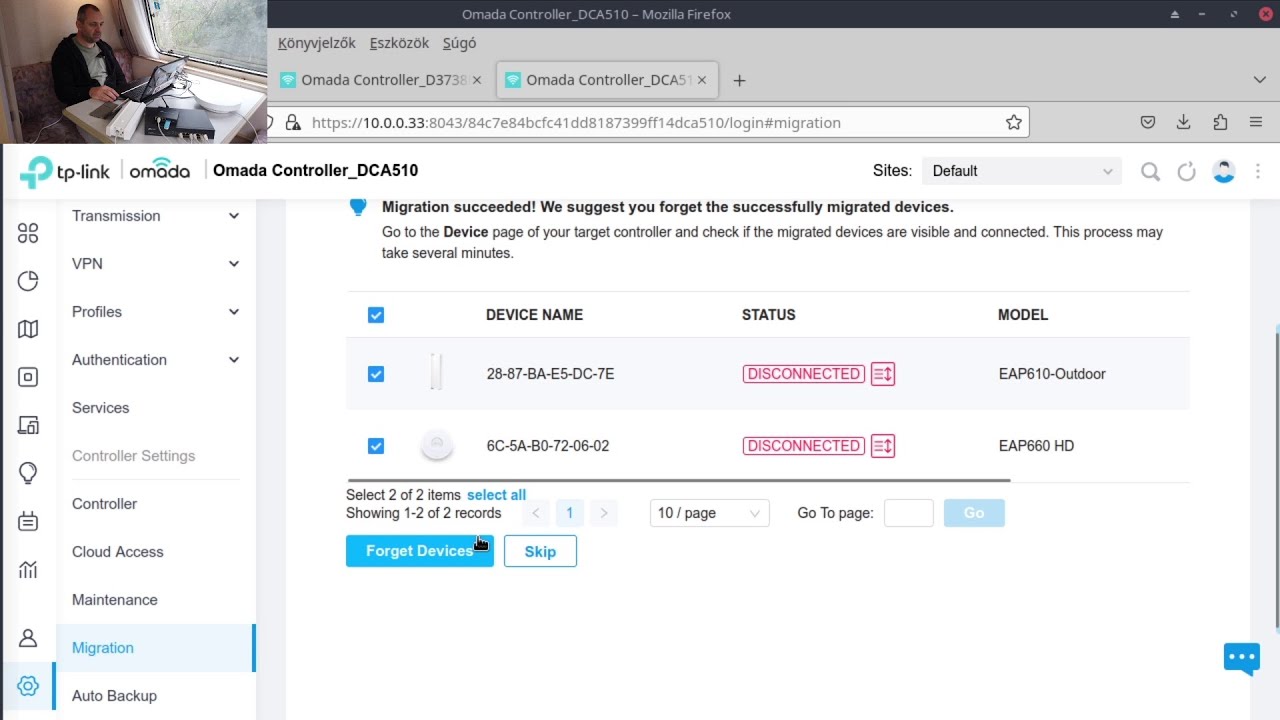Image resolution: width=1280 pixels, height=720 pixels.
Task: Switch to the Omada Controller_DCA51 tab
Action: [607, 80]
